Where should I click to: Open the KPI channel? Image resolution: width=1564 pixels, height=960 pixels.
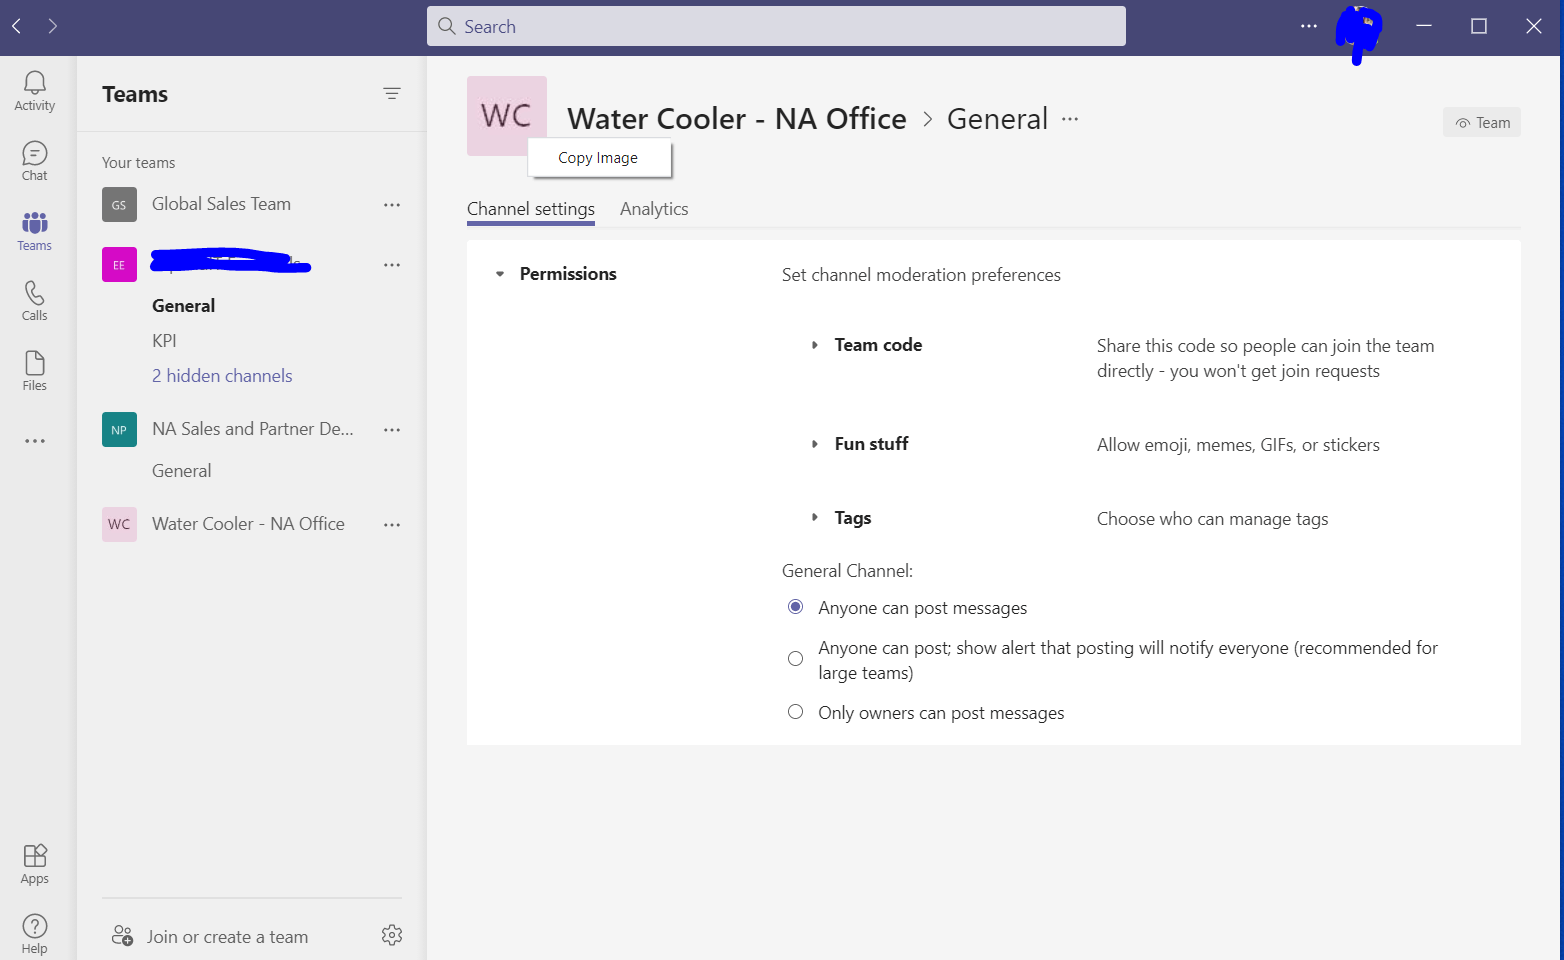164,341
